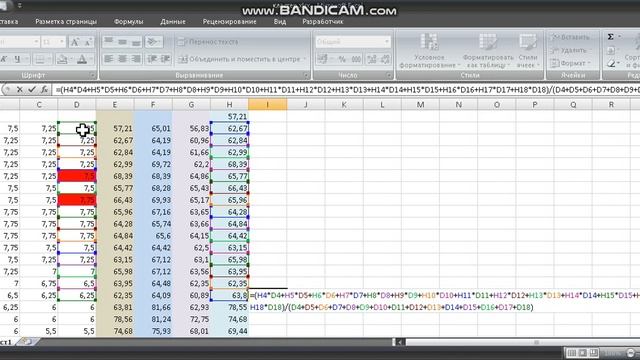Click the Fill Color bucket icon

point(62,60)
